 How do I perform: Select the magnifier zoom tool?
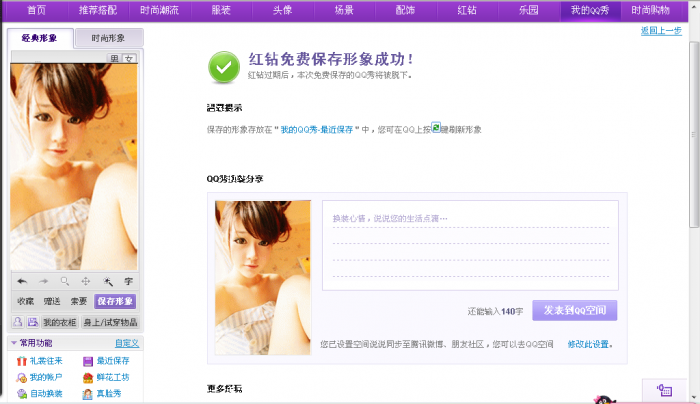[65, 281]
